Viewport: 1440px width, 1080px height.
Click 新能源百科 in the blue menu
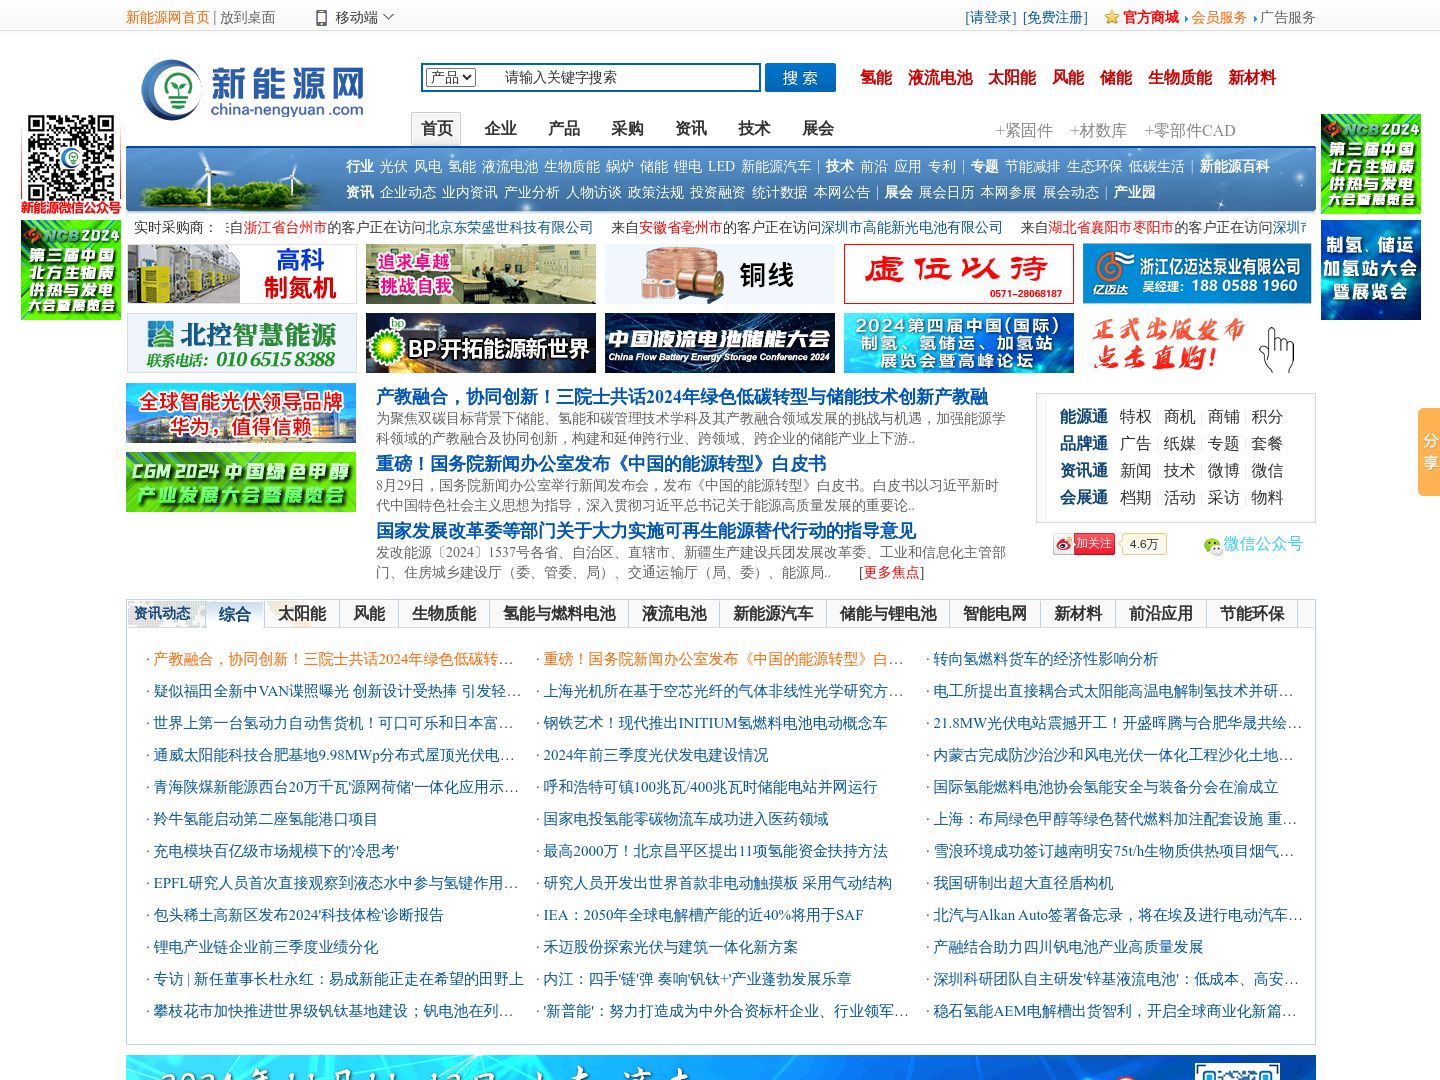pos(1234,166)
